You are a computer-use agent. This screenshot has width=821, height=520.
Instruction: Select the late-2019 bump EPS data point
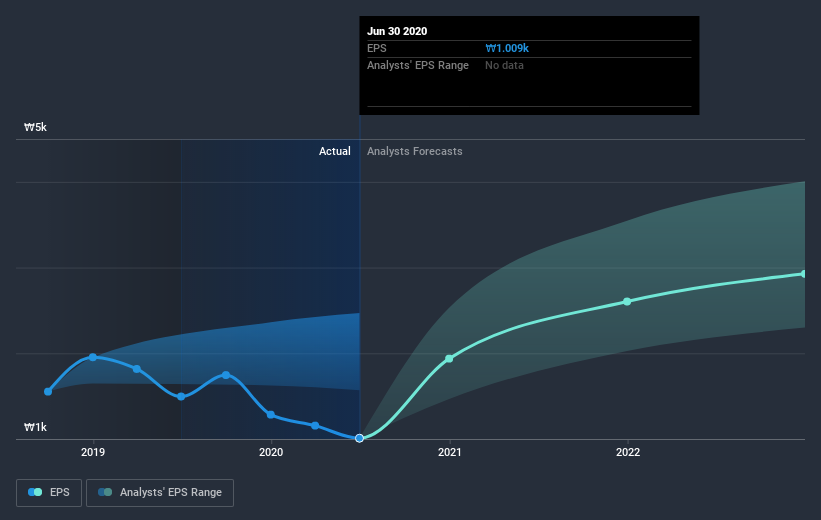point(226,375)
